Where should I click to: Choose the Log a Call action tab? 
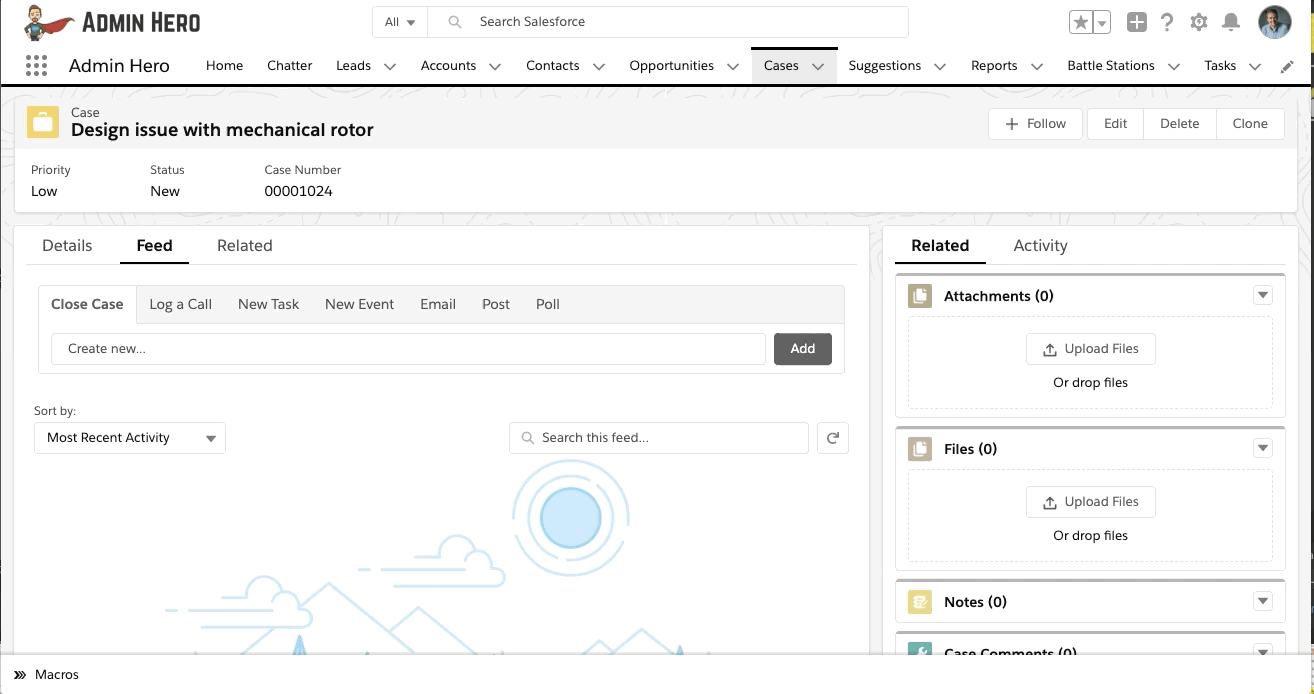click(x=180, y=304)
